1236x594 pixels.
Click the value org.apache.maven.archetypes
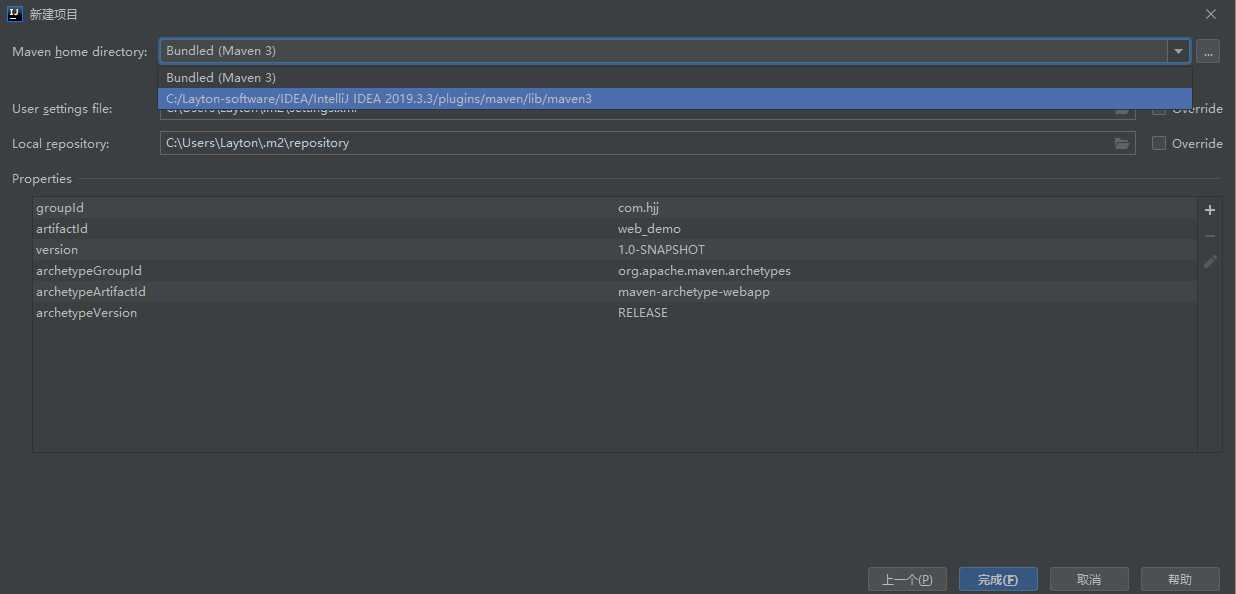click(x=704, y=270)
